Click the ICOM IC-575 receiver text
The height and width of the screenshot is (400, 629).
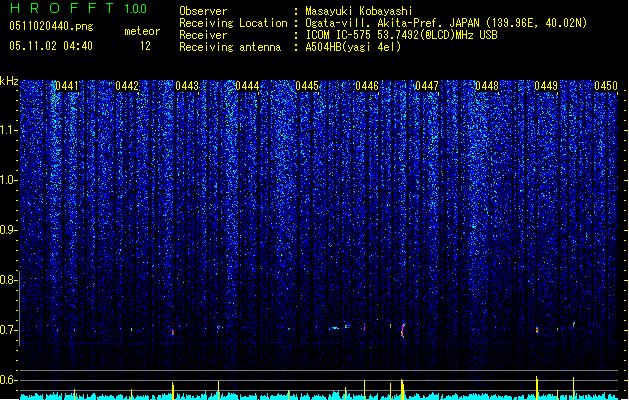[402, 35]
